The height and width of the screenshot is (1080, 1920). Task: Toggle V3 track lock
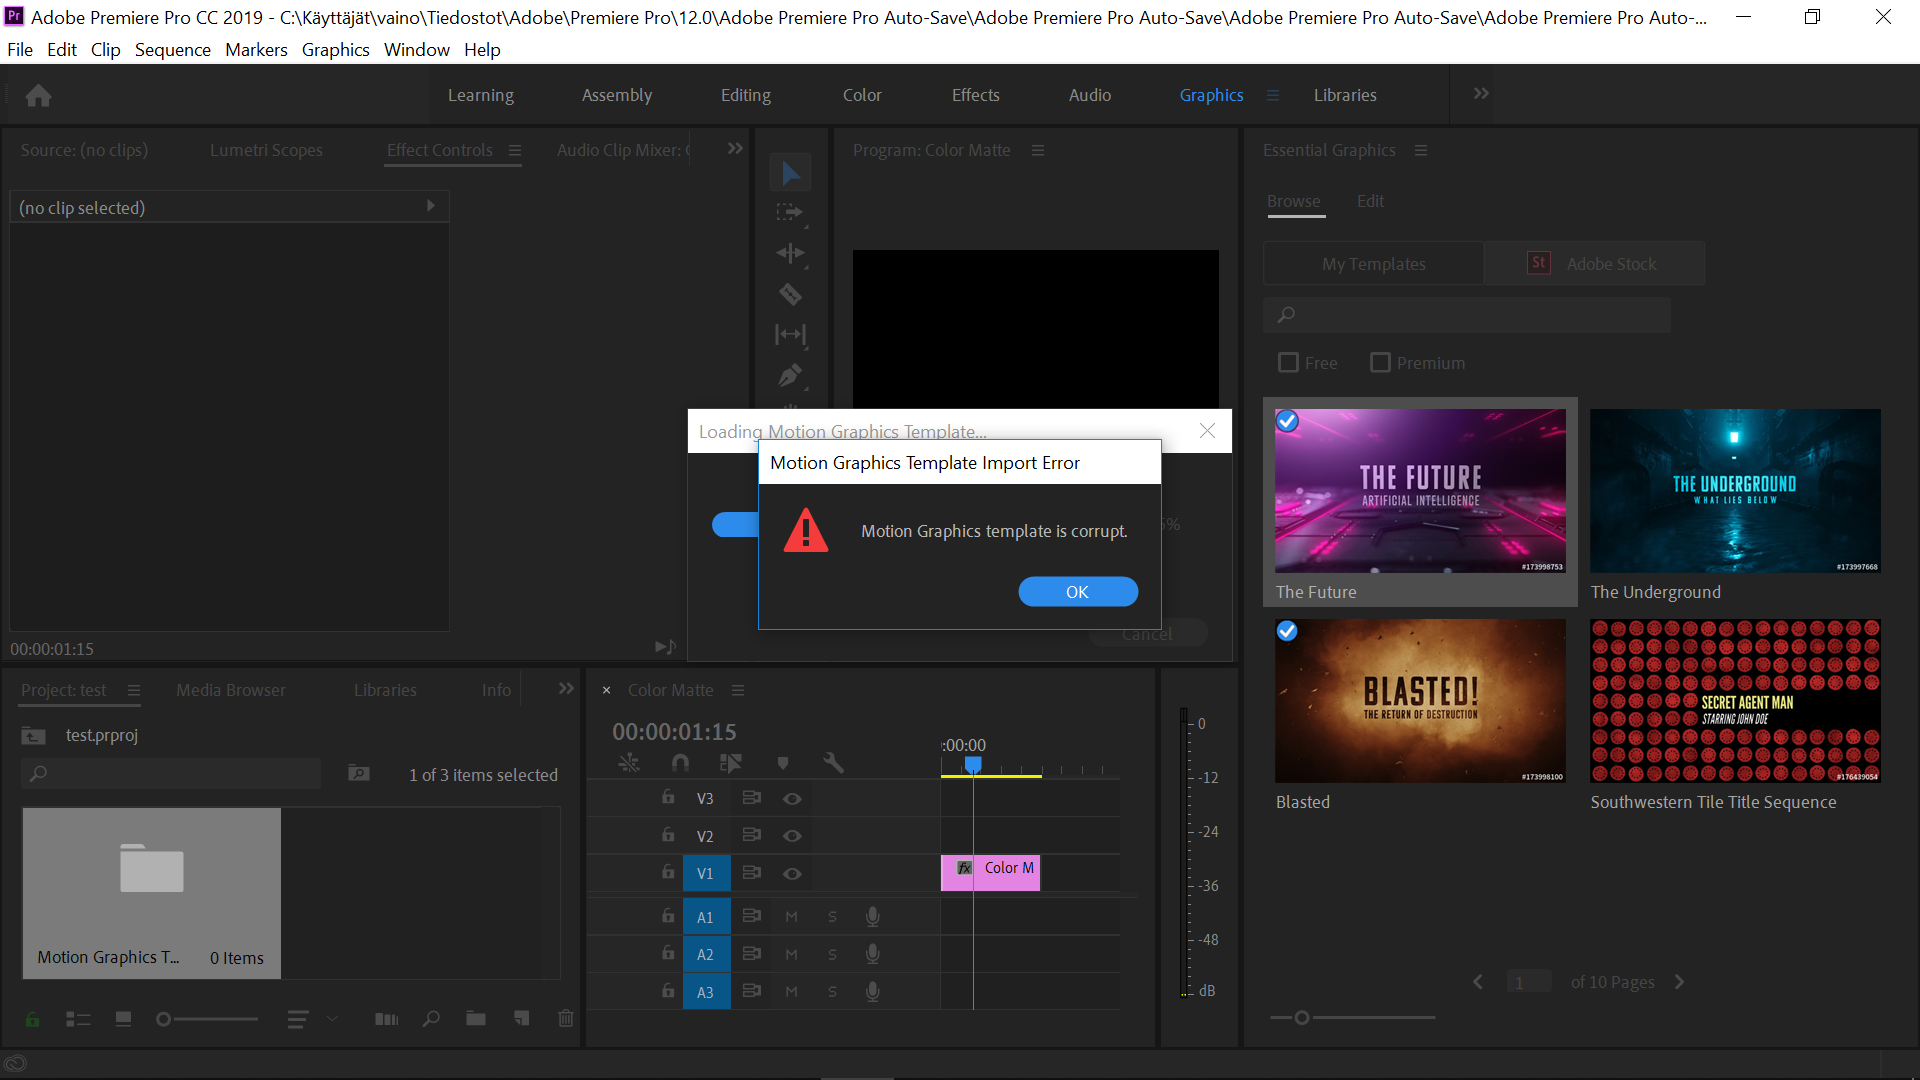click(x=667, y=797)
